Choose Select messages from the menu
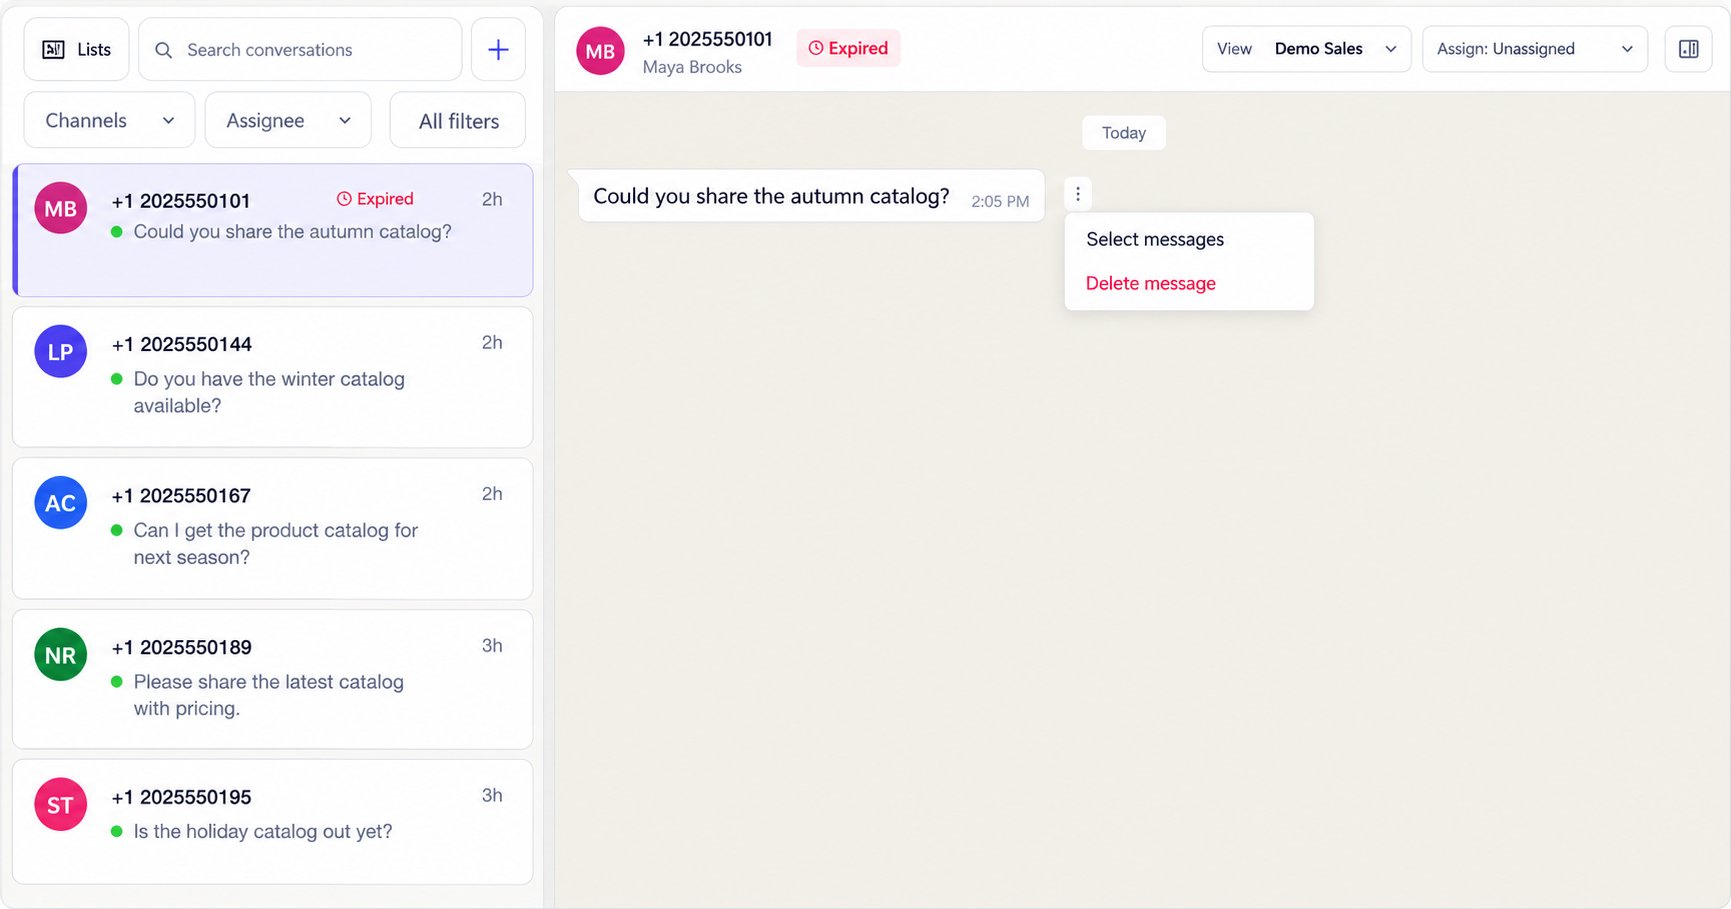This screenshot has height=909, width=1731. coord(1155,239)
